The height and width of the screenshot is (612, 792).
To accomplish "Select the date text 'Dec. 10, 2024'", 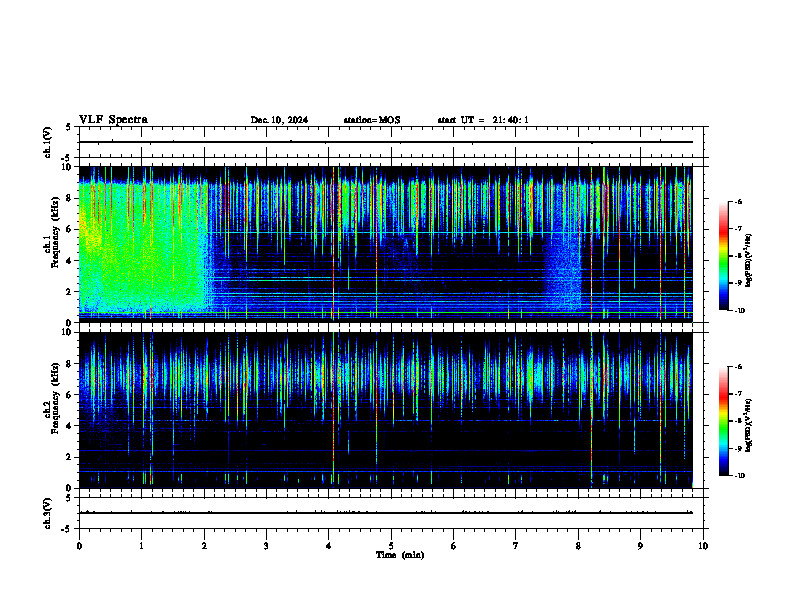I will click(x=279, y=120).
